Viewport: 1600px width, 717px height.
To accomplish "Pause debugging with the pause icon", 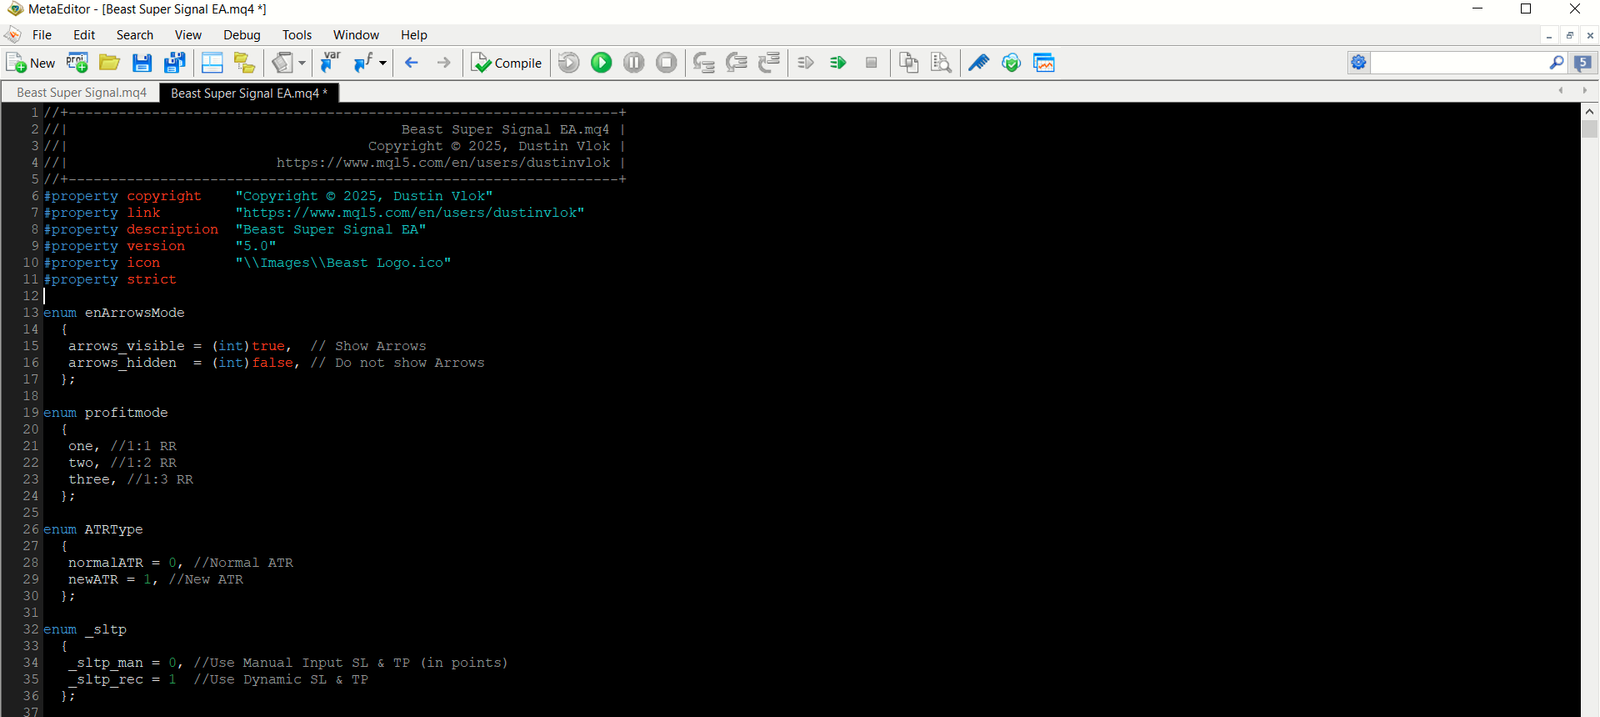I will [634, 63].
